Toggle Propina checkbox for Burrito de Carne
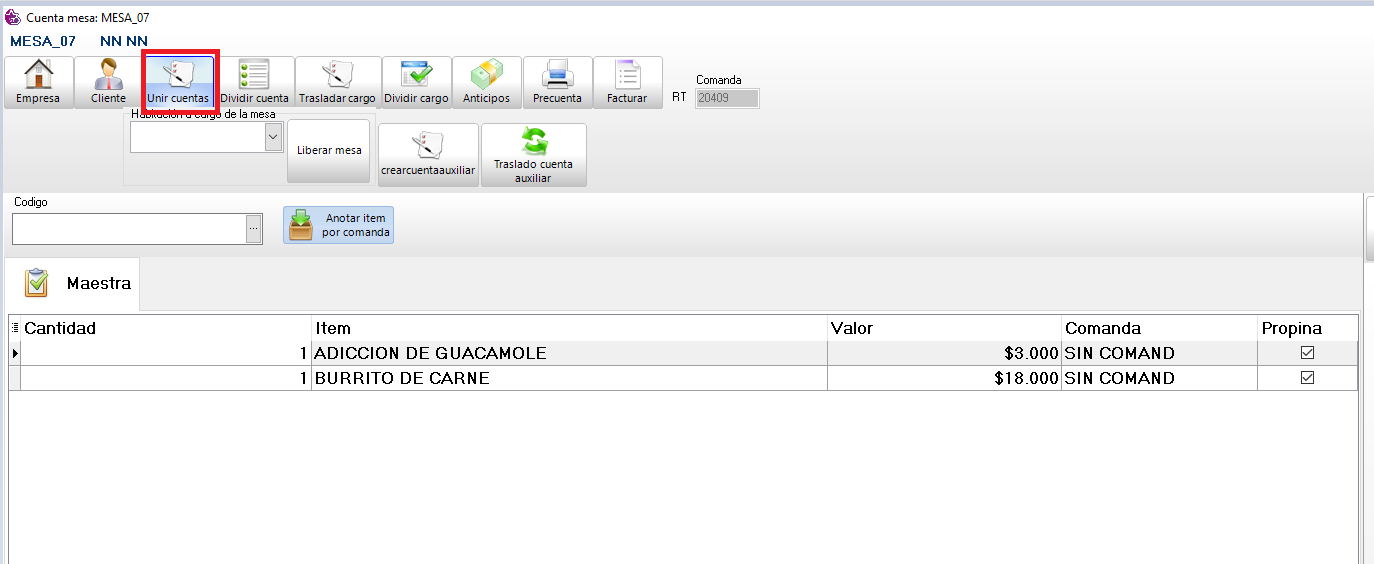1374x564 pixels. click(1307, 378)
